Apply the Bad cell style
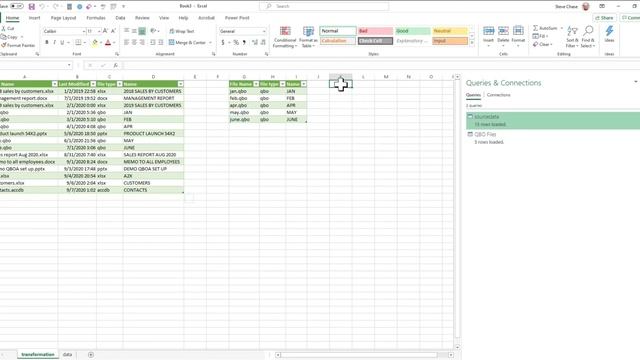The image size is (640, 360). (x=375, y=31)
